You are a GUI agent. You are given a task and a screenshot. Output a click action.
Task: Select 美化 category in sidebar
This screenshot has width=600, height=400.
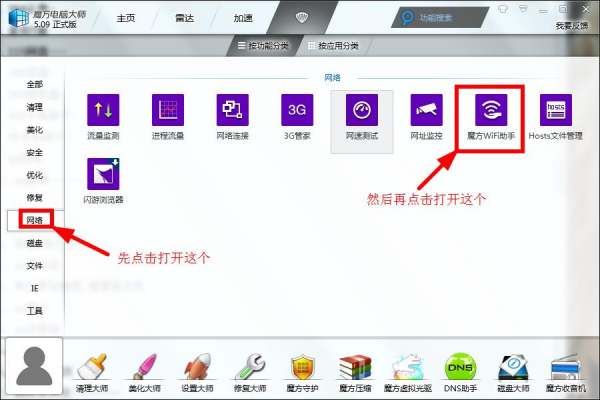(x=34, y=130)
